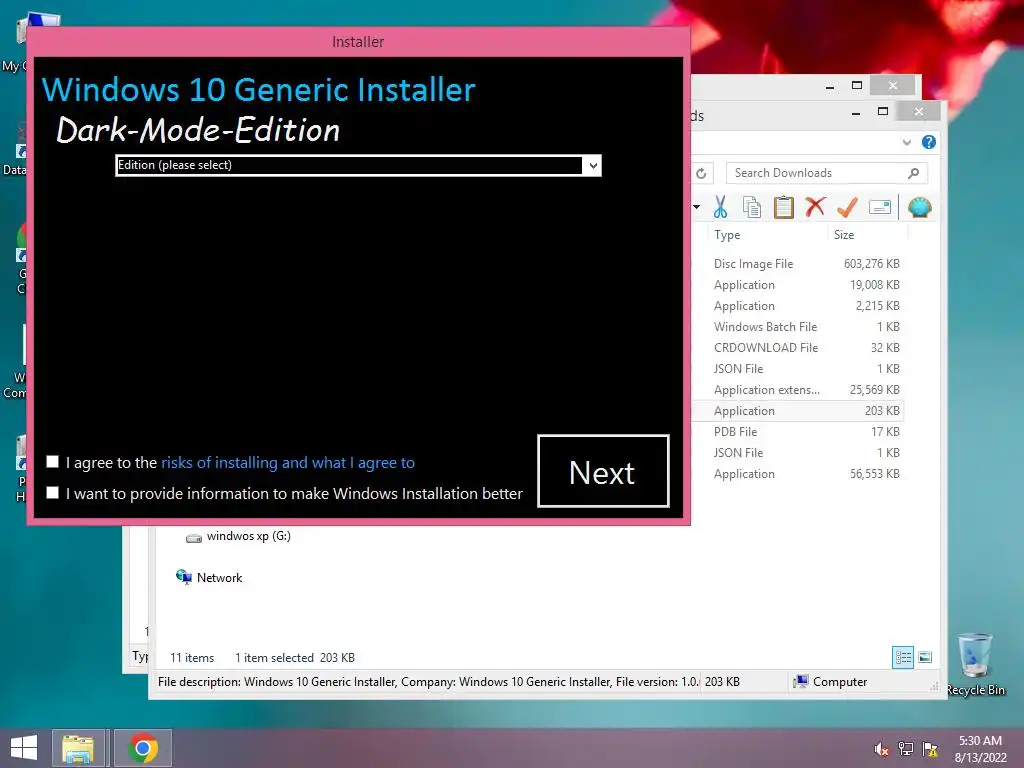The width and height of the screenshot is (1024, 768).
Task: Select the Application 19,008 KB row
Action: point(798,285)
